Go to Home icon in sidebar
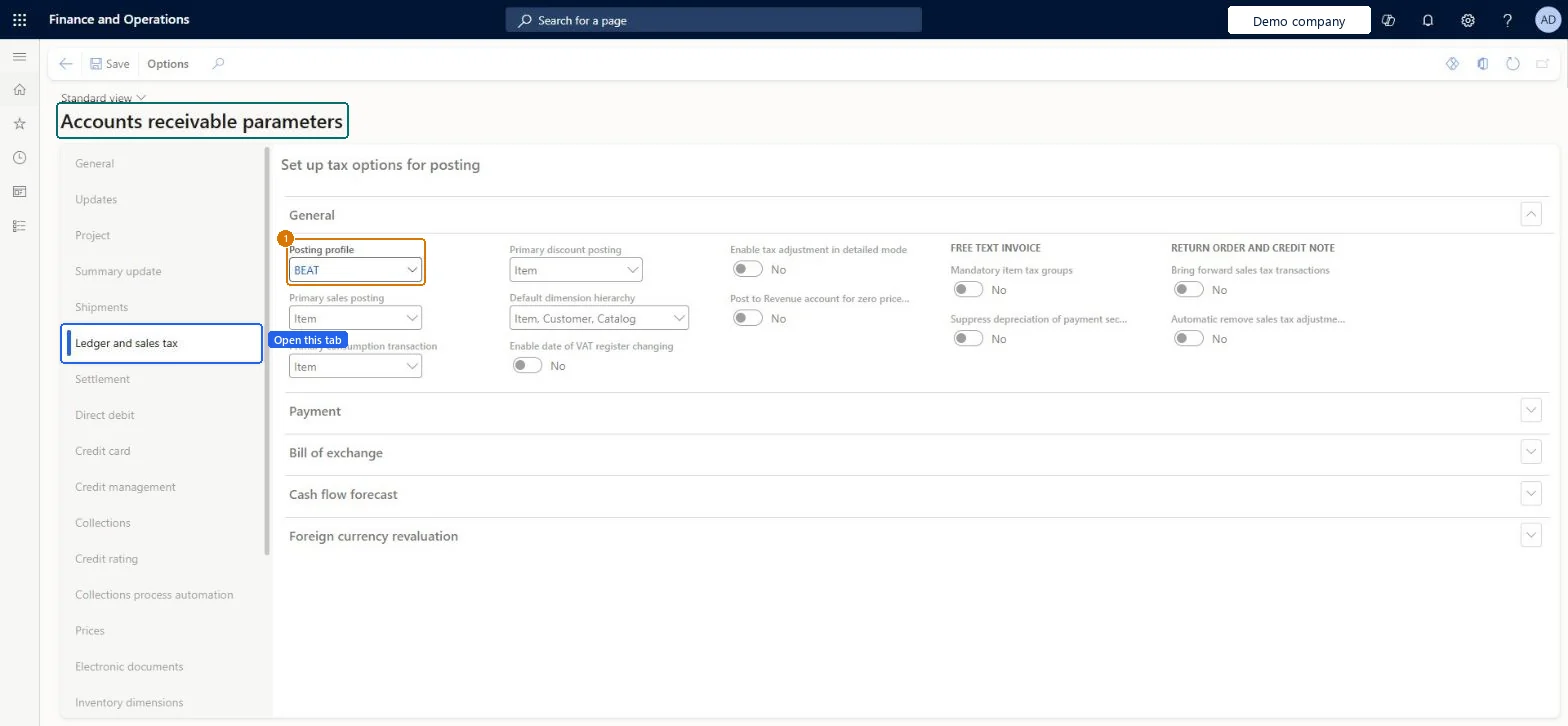Image resolution: width=1568 pixels, height=726 pixels. (x=19, y=90)
